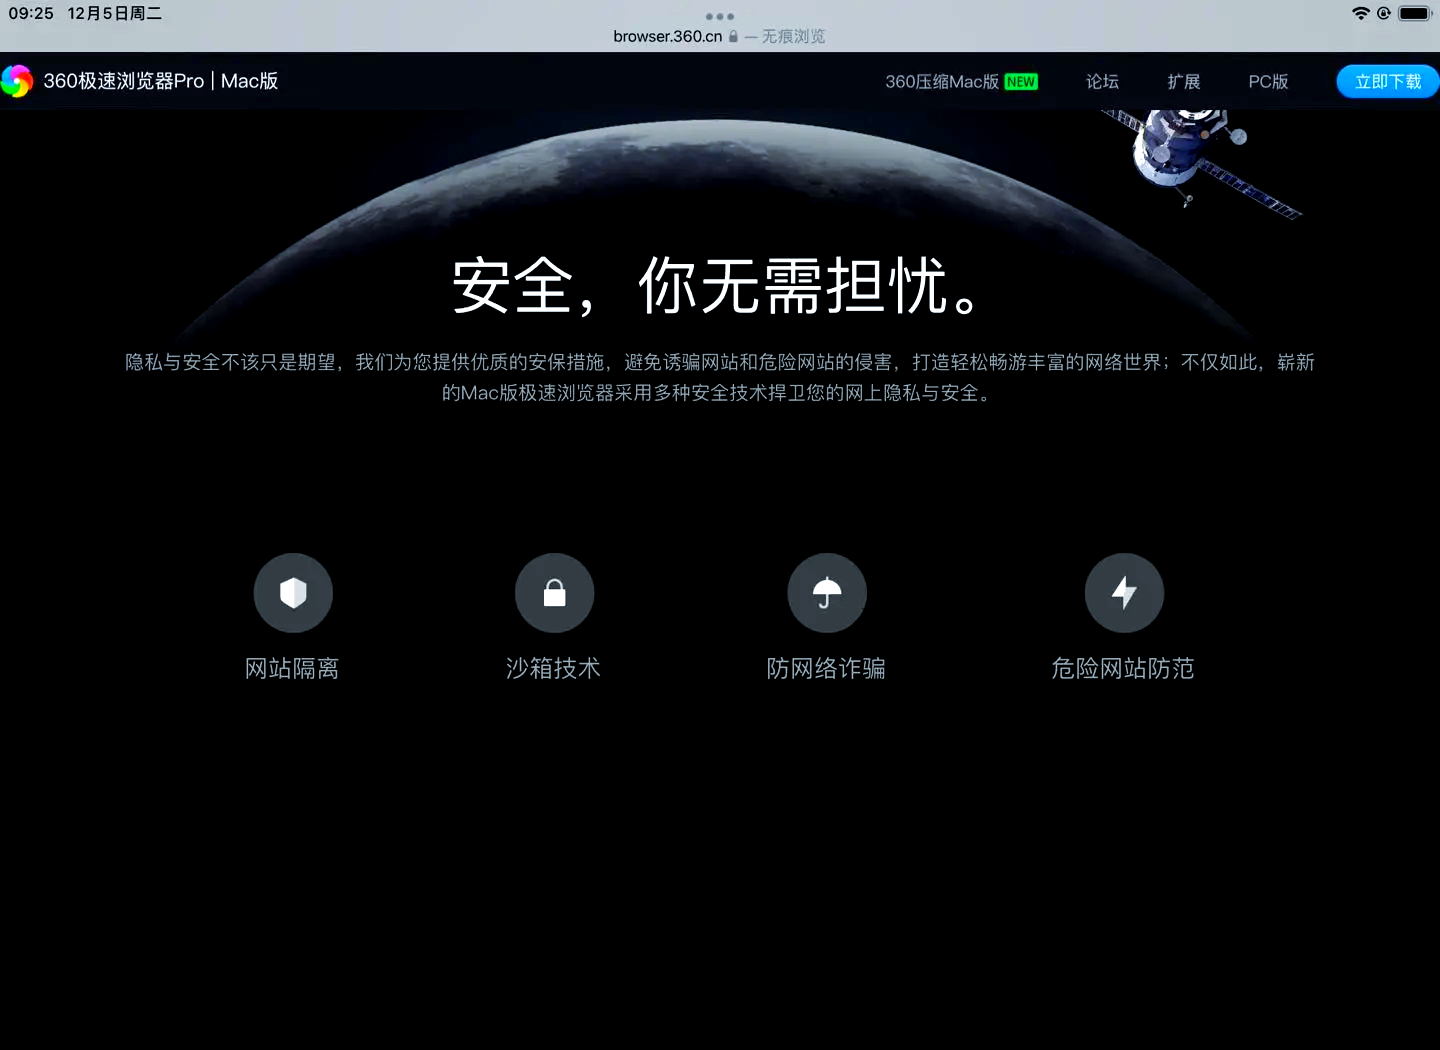Click the NEW badge next to 360压缩Mac版
1440x1050 pixels.
click(x=1021, y=82)
